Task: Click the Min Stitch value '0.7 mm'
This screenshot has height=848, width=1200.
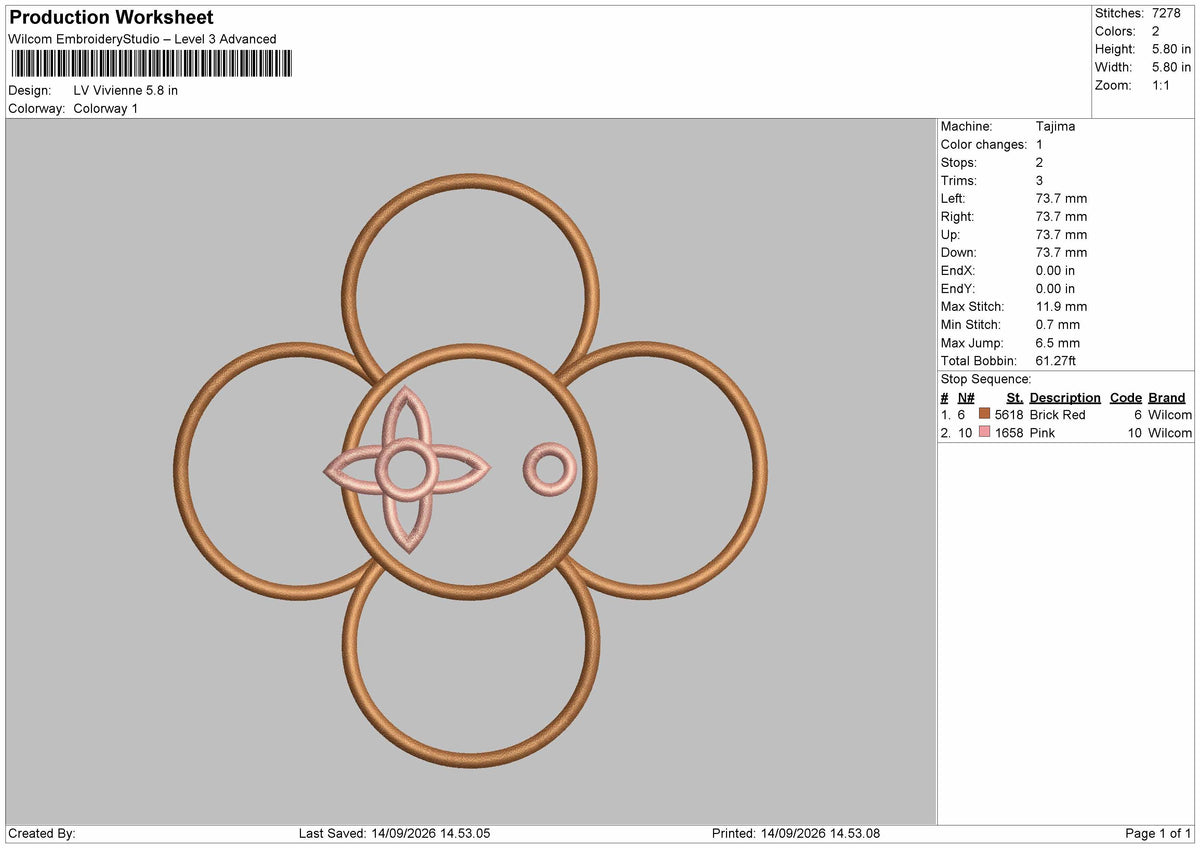Action: (1058, 324)
